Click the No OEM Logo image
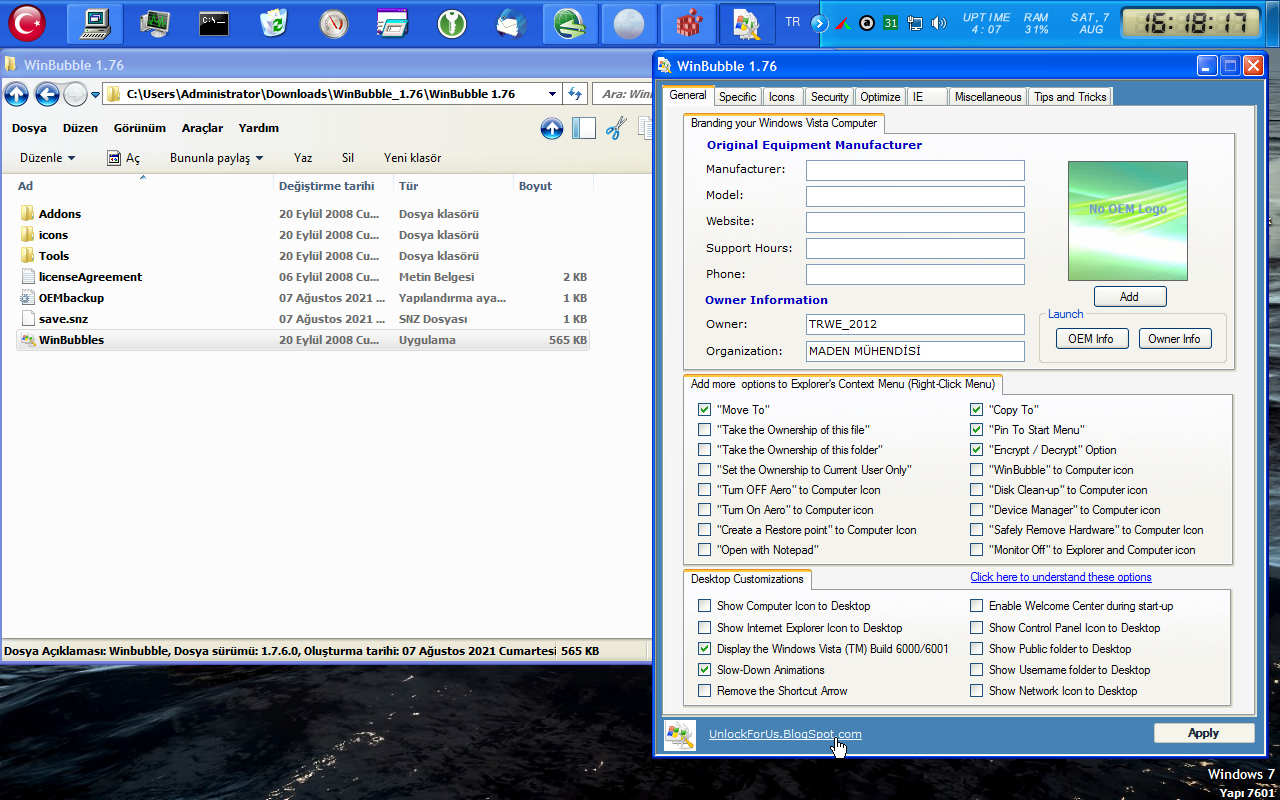 pos(1128,221)
